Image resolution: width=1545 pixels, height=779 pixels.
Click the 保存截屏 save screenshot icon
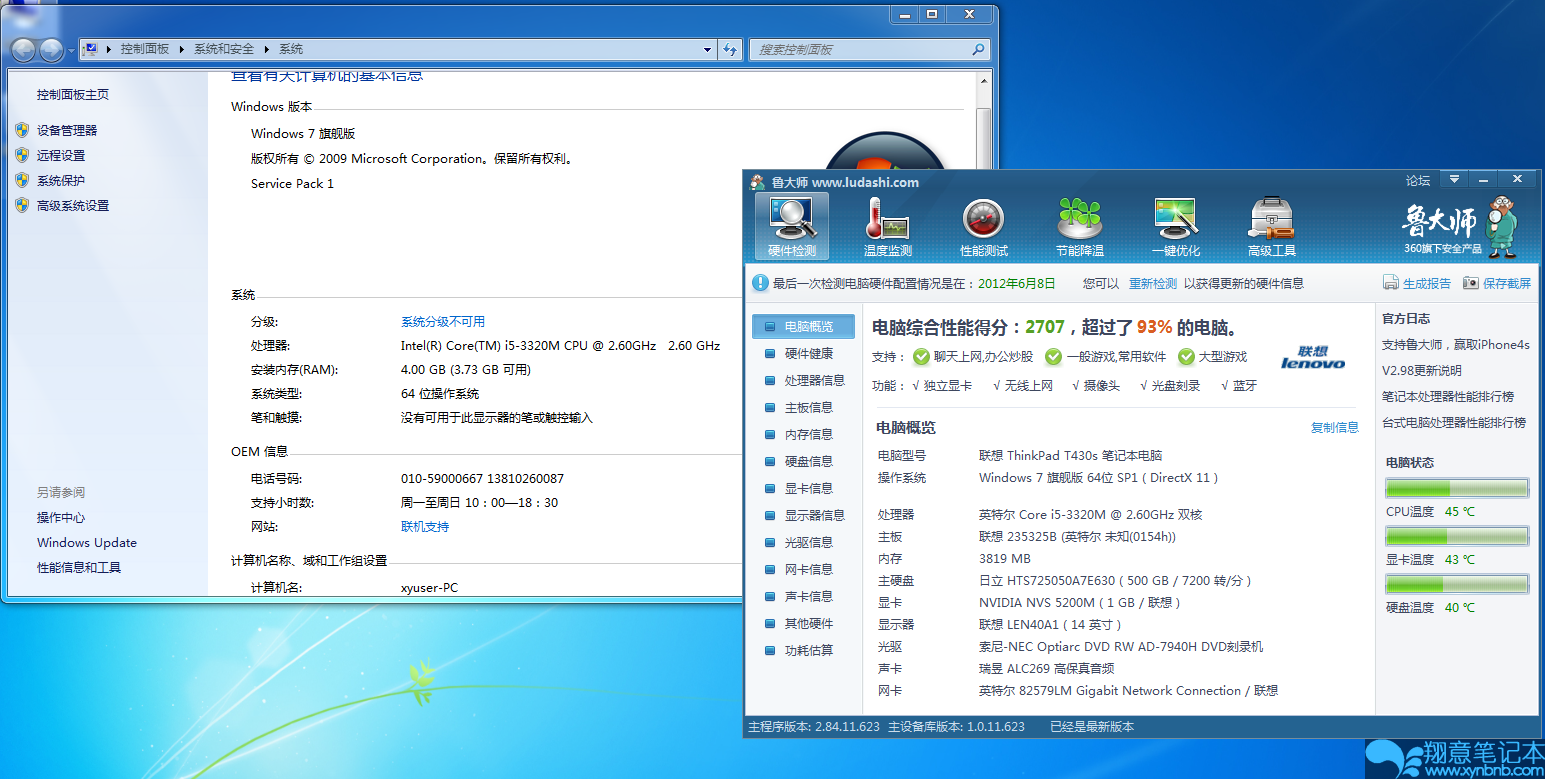pyautogui.click(x=1471, y=283)
